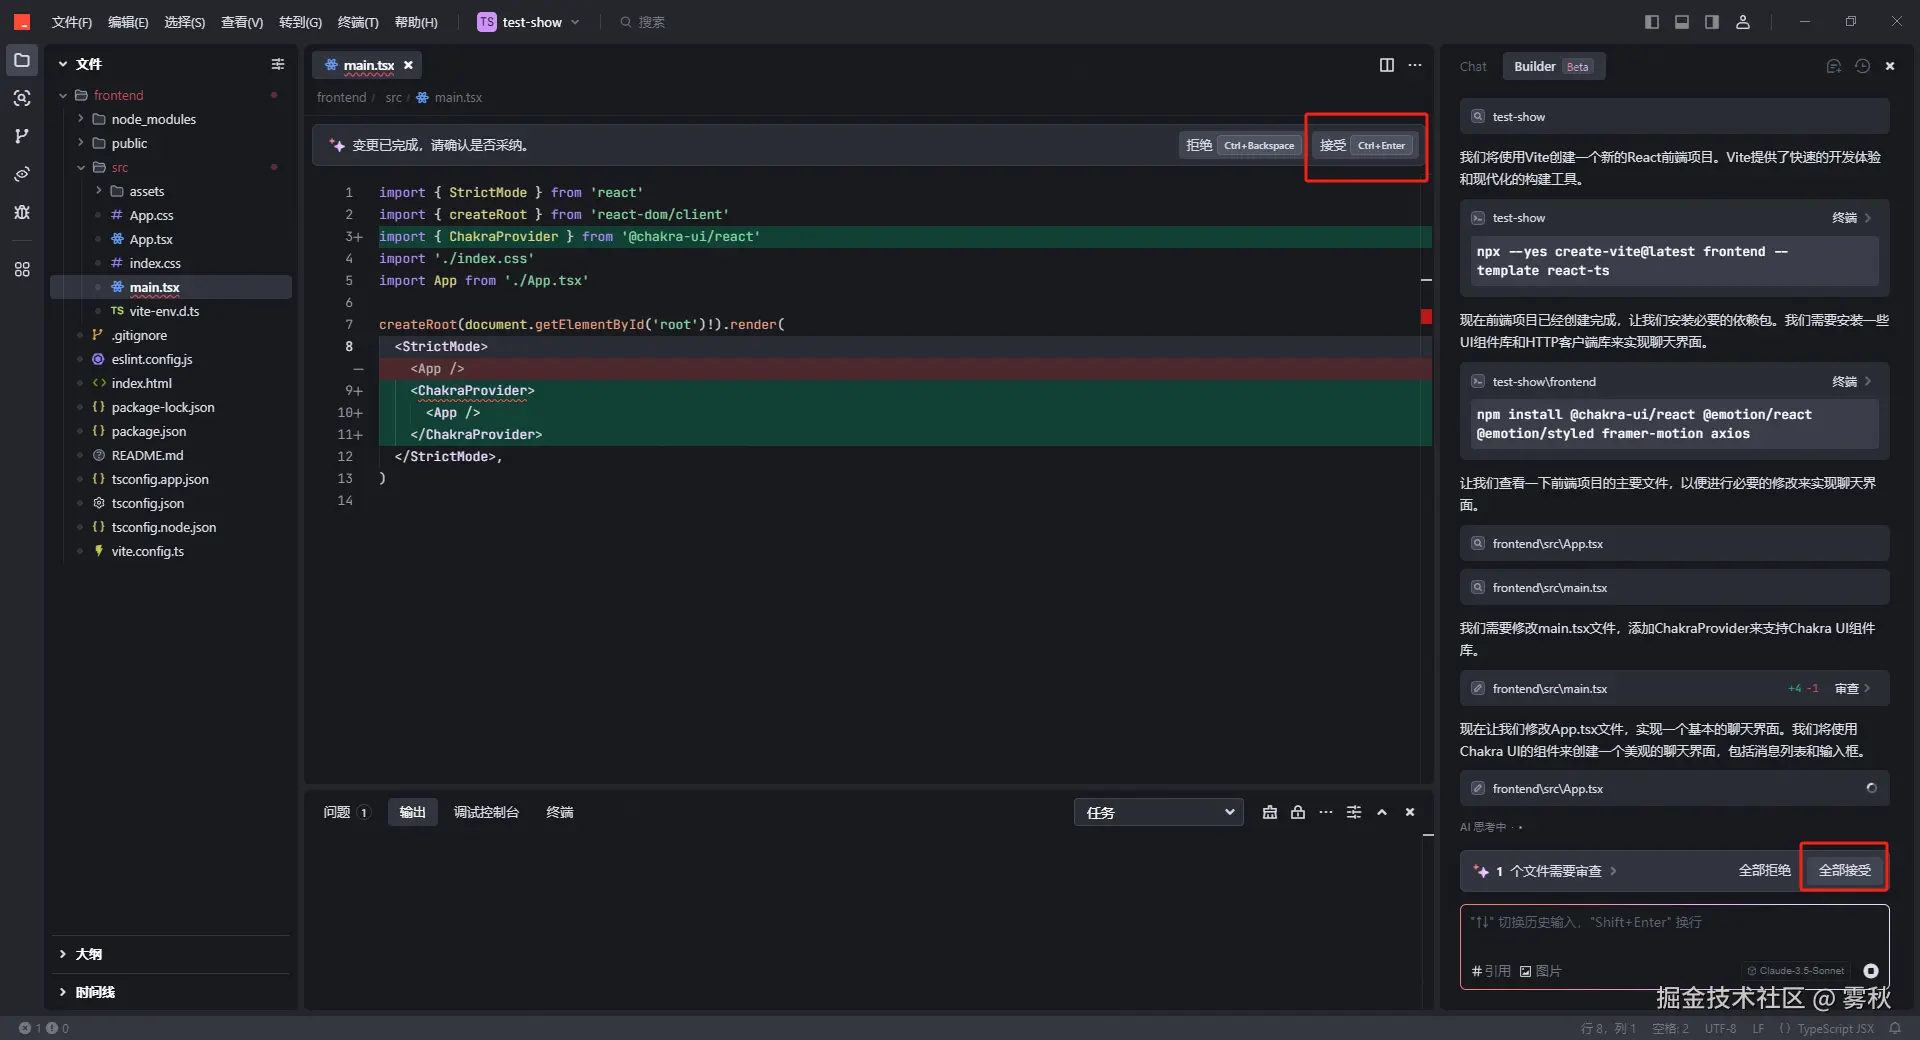Toggle the left sidebar layout icon

1651,22
